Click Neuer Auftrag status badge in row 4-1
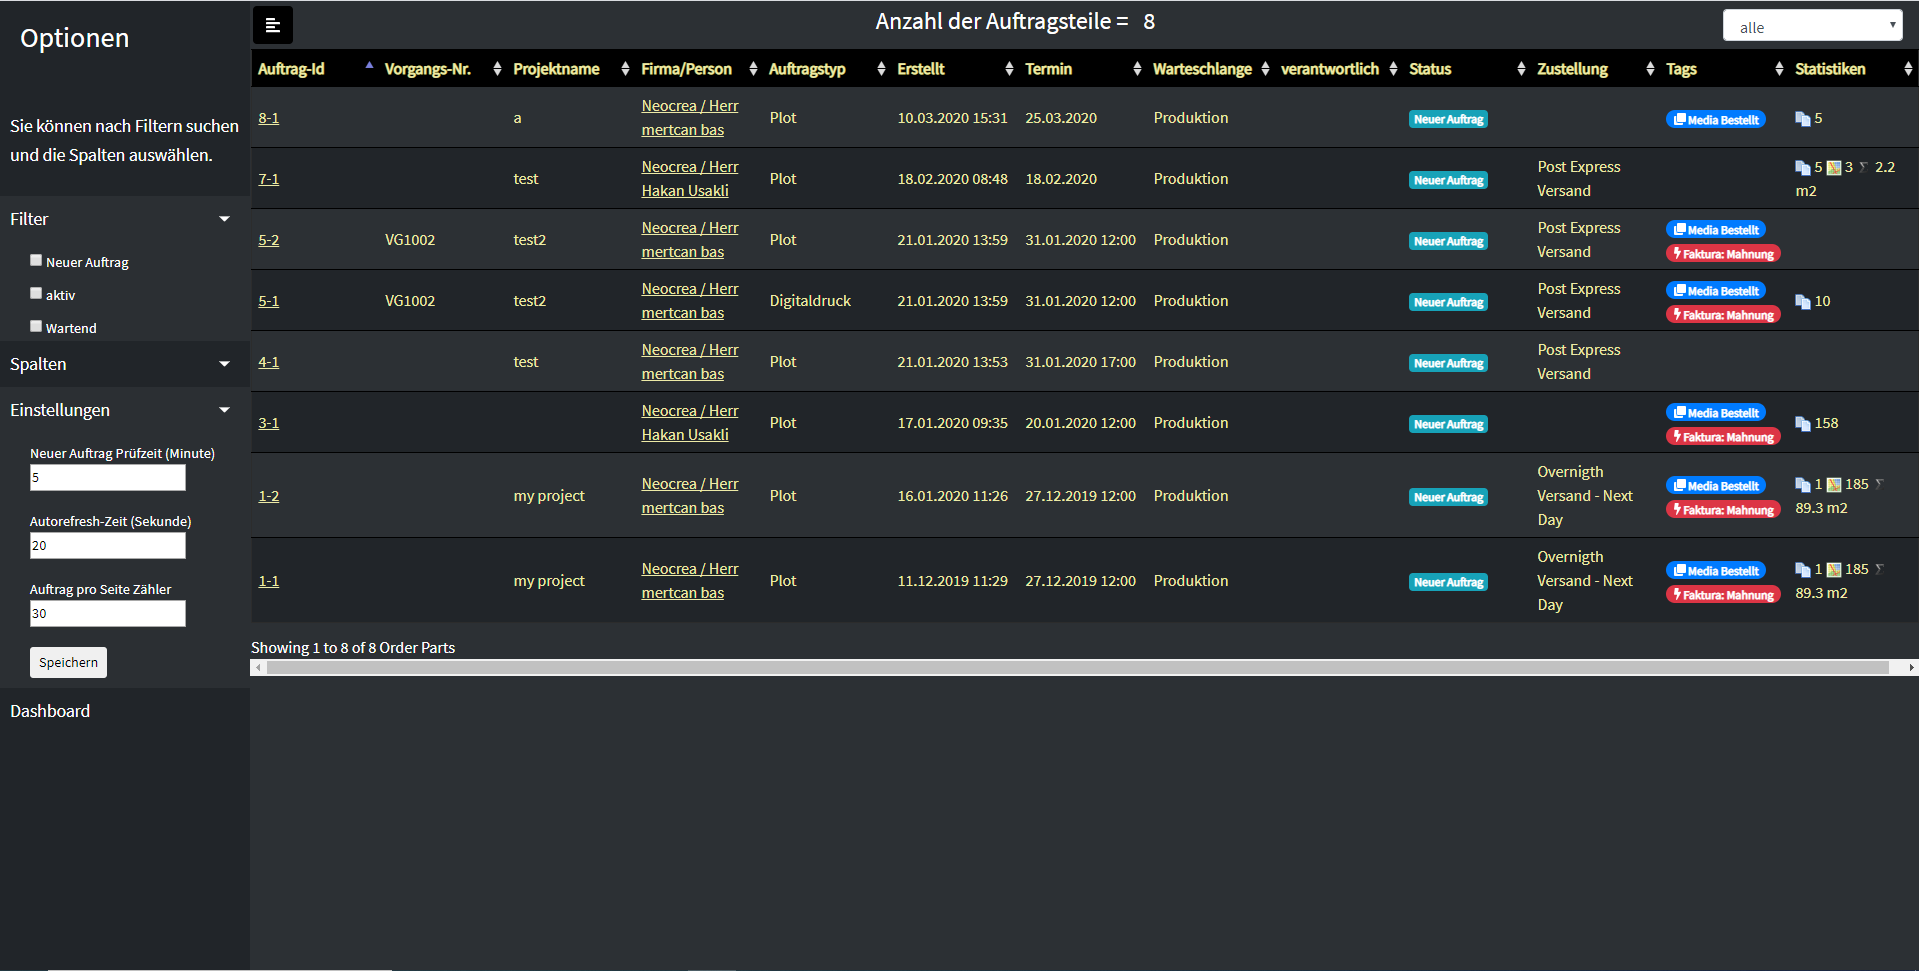 point(1448,363)
